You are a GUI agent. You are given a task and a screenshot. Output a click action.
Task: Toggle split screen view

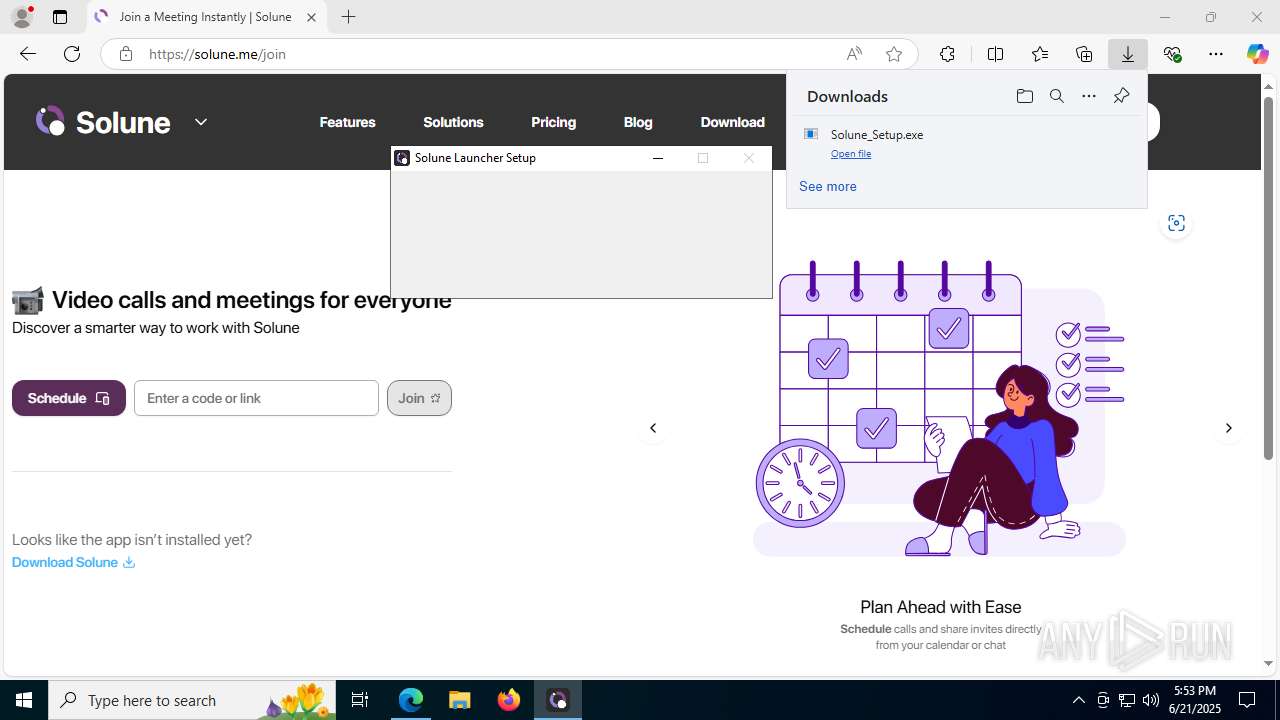coord(995,54)
